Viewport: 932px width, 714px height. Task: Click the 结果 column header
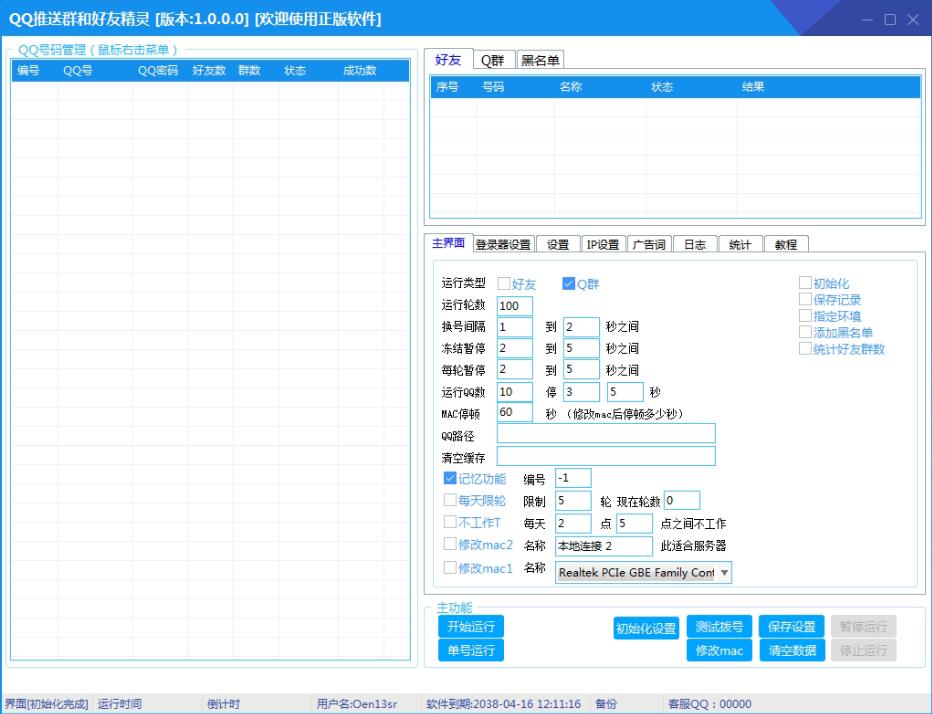tap(753, 87)
